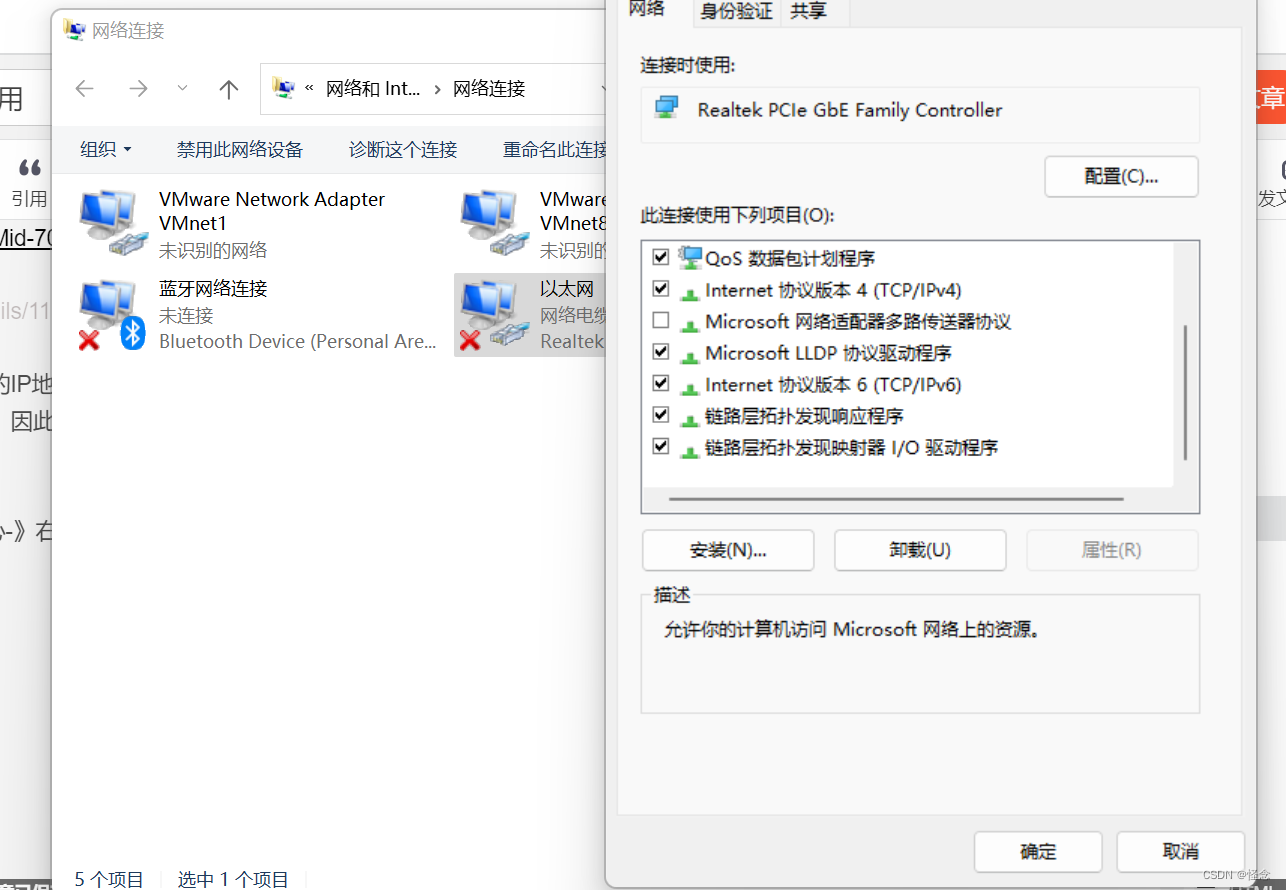Click '5 个项目' in status bar
The width and height of the screenshot is (1286, 890).
tap(109, 879)
